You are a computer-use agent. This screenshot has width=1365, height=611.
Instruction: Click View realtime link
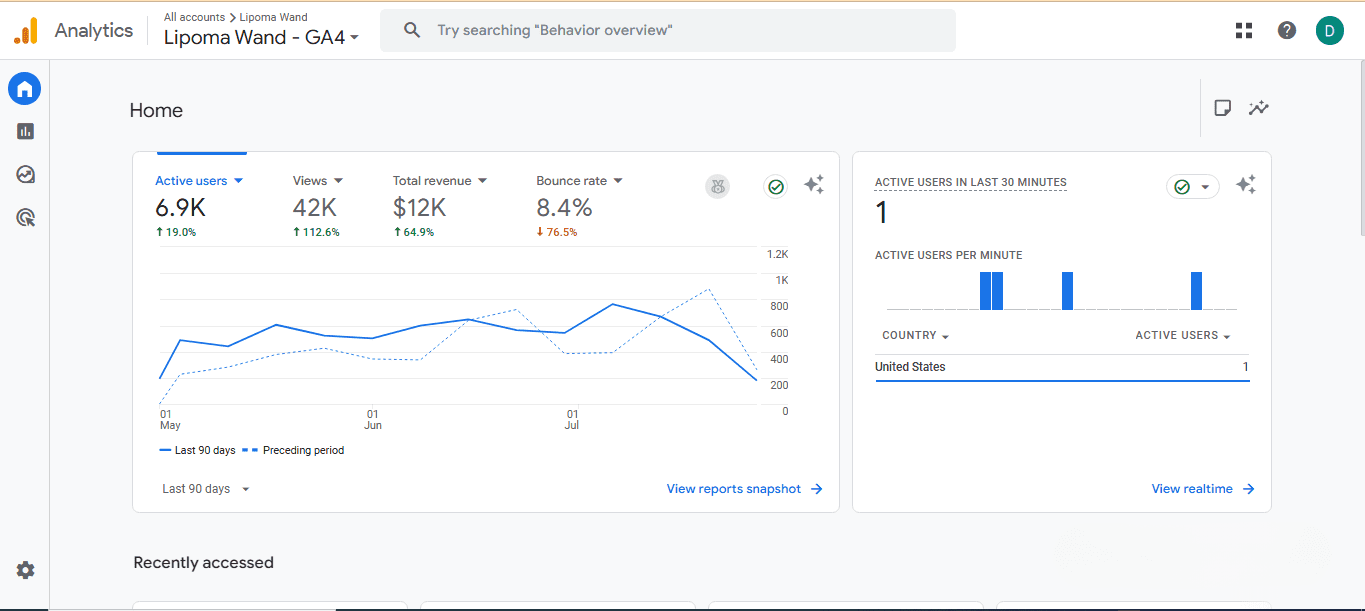click(x=1202, y=489)
